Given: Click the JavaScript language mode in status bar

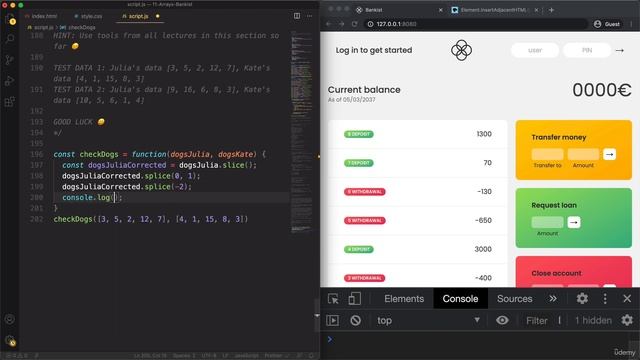Looking at the screenshot, I should point(247,356).
